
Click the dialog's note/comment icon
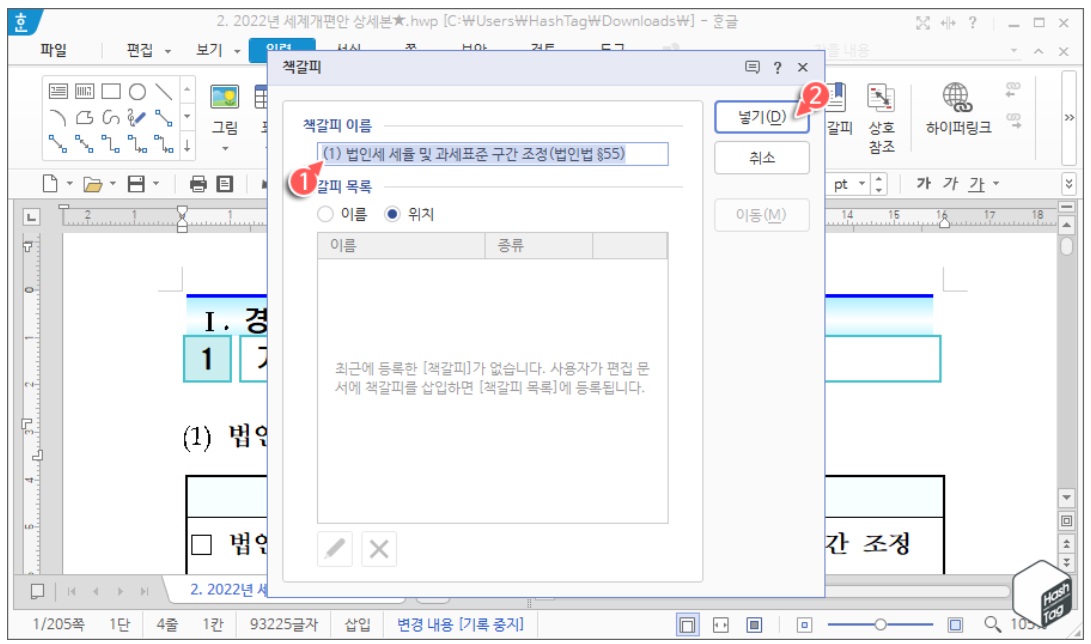click(x=752, y=67)
